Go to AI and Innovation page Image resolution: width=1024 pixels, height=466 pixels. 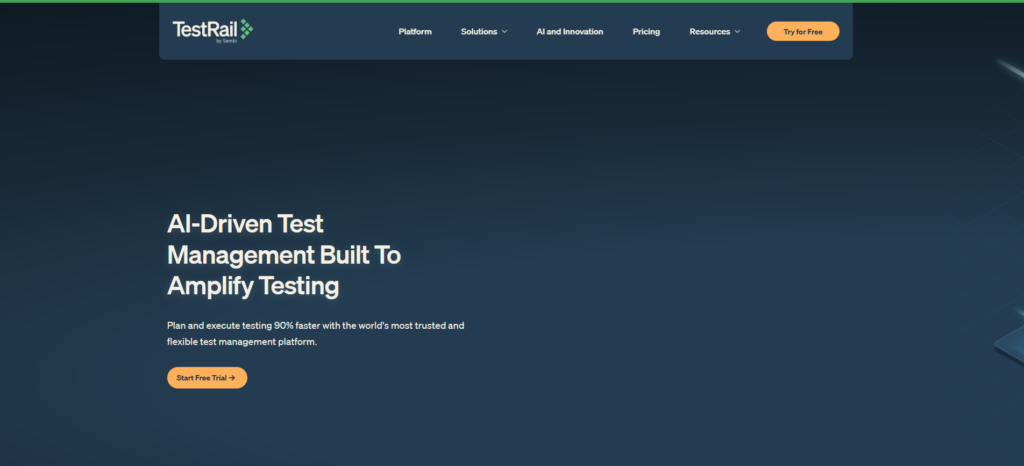point(570,32)
